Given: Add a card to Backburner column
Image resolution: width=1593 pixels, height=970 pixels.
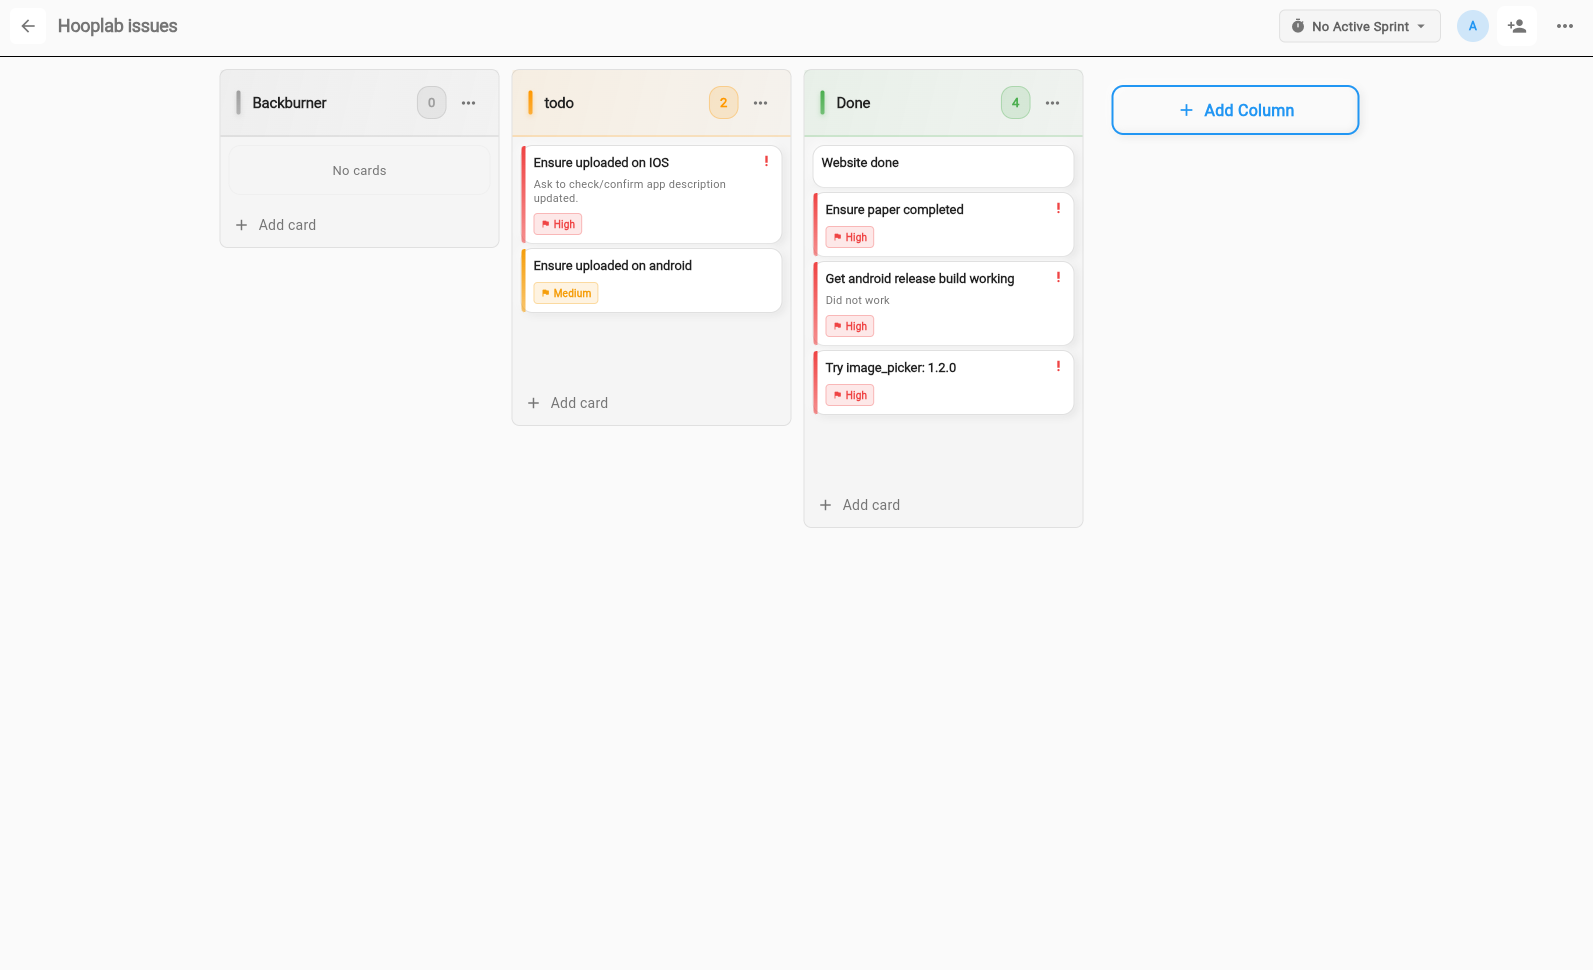Looking at the screenshot, I should [x=276, y=225].
